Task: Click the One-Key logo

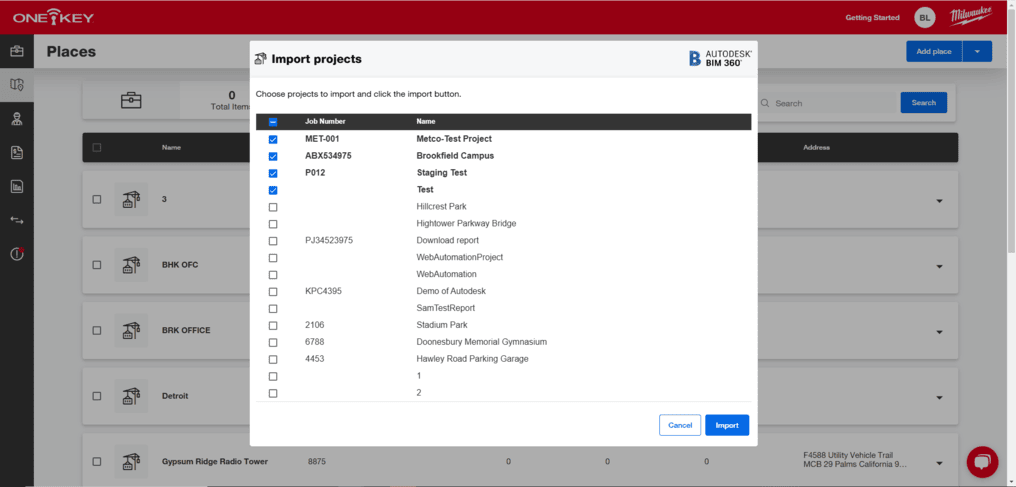Action: pyautogui.click(x=53, y=17)
